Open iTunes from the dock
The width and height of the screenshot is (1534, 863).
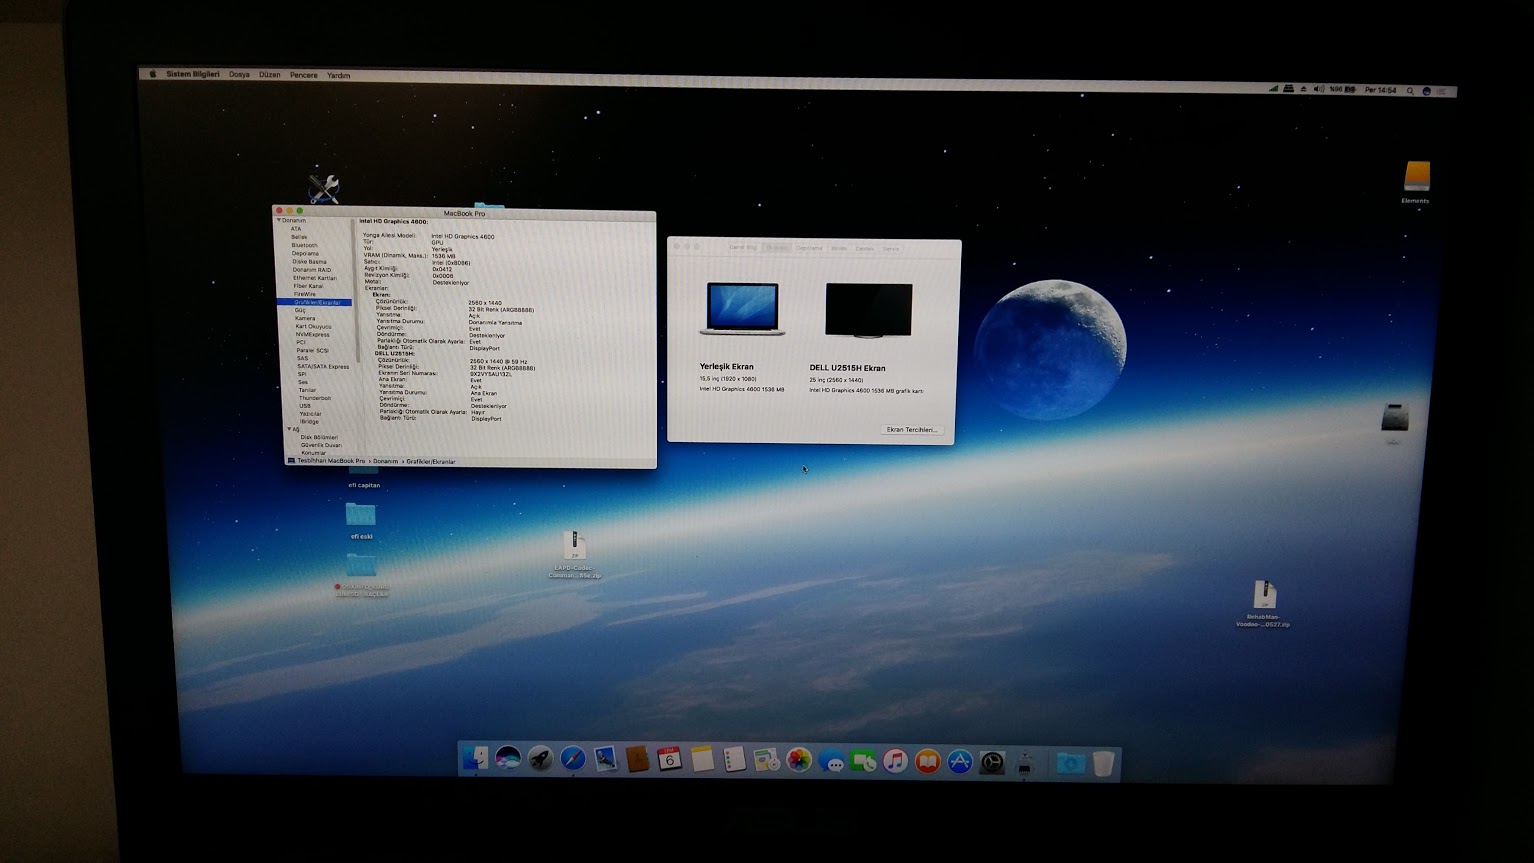tap(895, 761)
